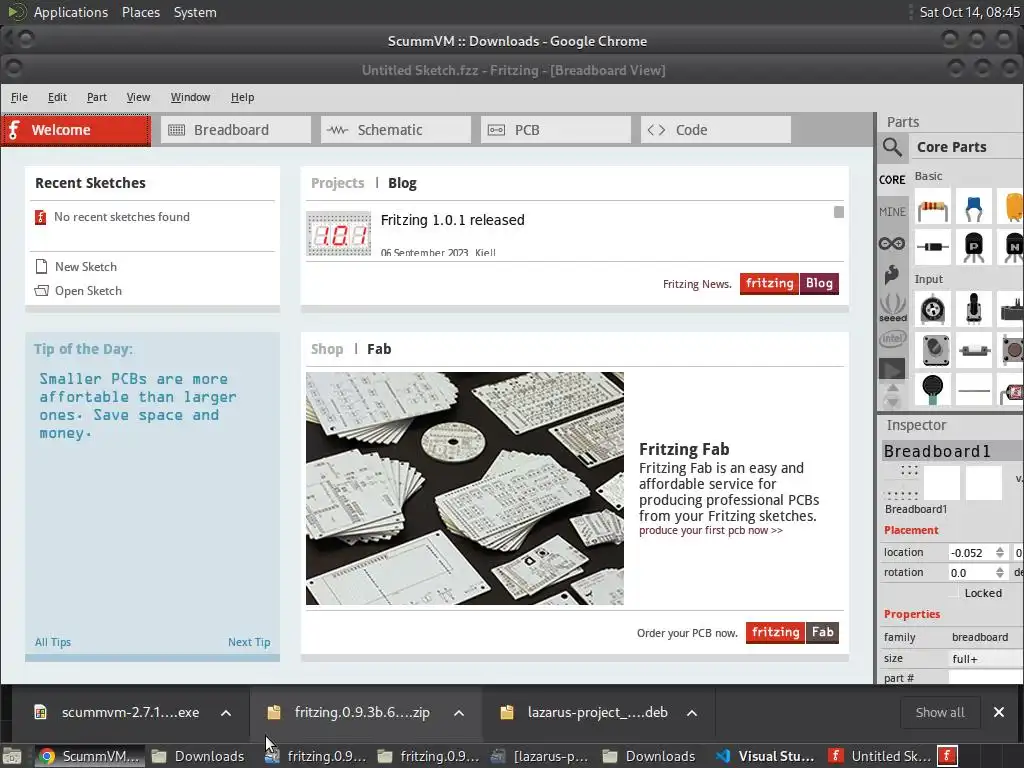Click Show all downloads button
1024x768 pixels.
point(940,712)
